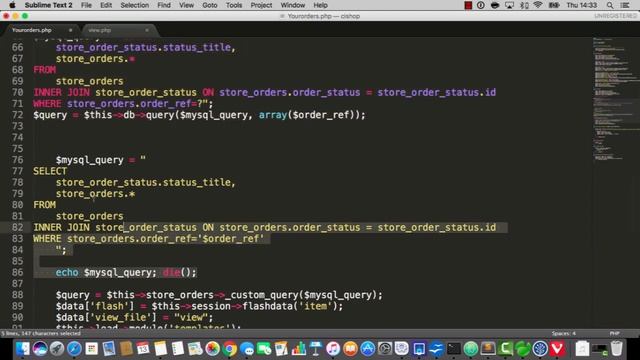
Task: Open the Project menu
Action: [261, 5]
